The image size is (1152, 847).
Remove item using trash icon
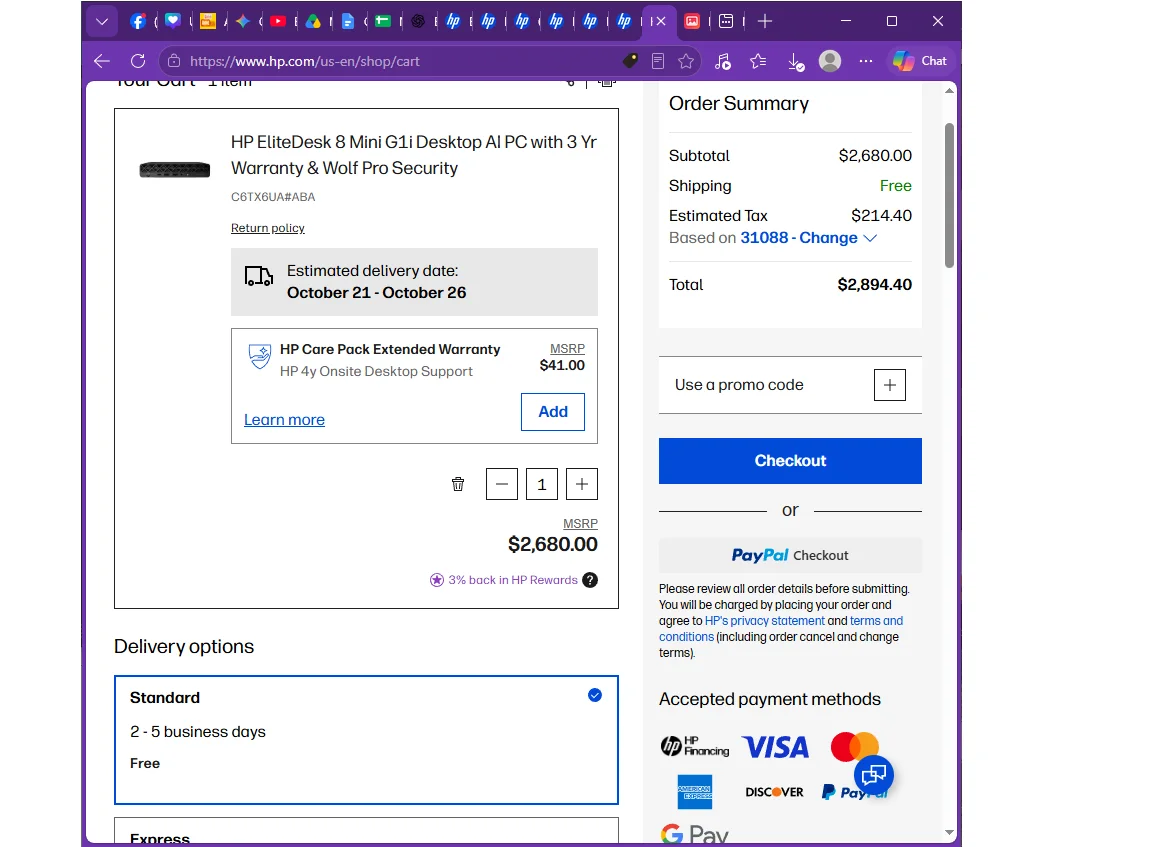(458, 484)
